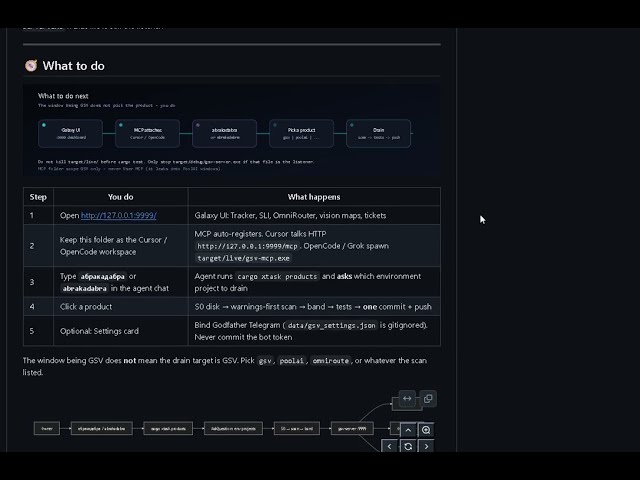This screenshot has width=640, height=480.
Task: Pan the diagram up with the chevron-up button
Action: [408, 430]
